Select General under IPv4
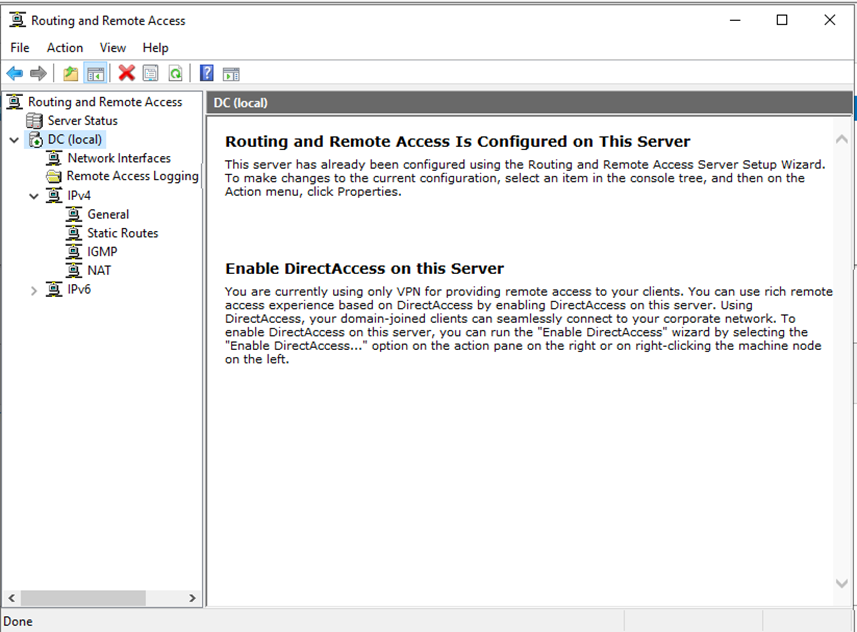The width and height of the screenshot is (857, 632). click(108, 214)
